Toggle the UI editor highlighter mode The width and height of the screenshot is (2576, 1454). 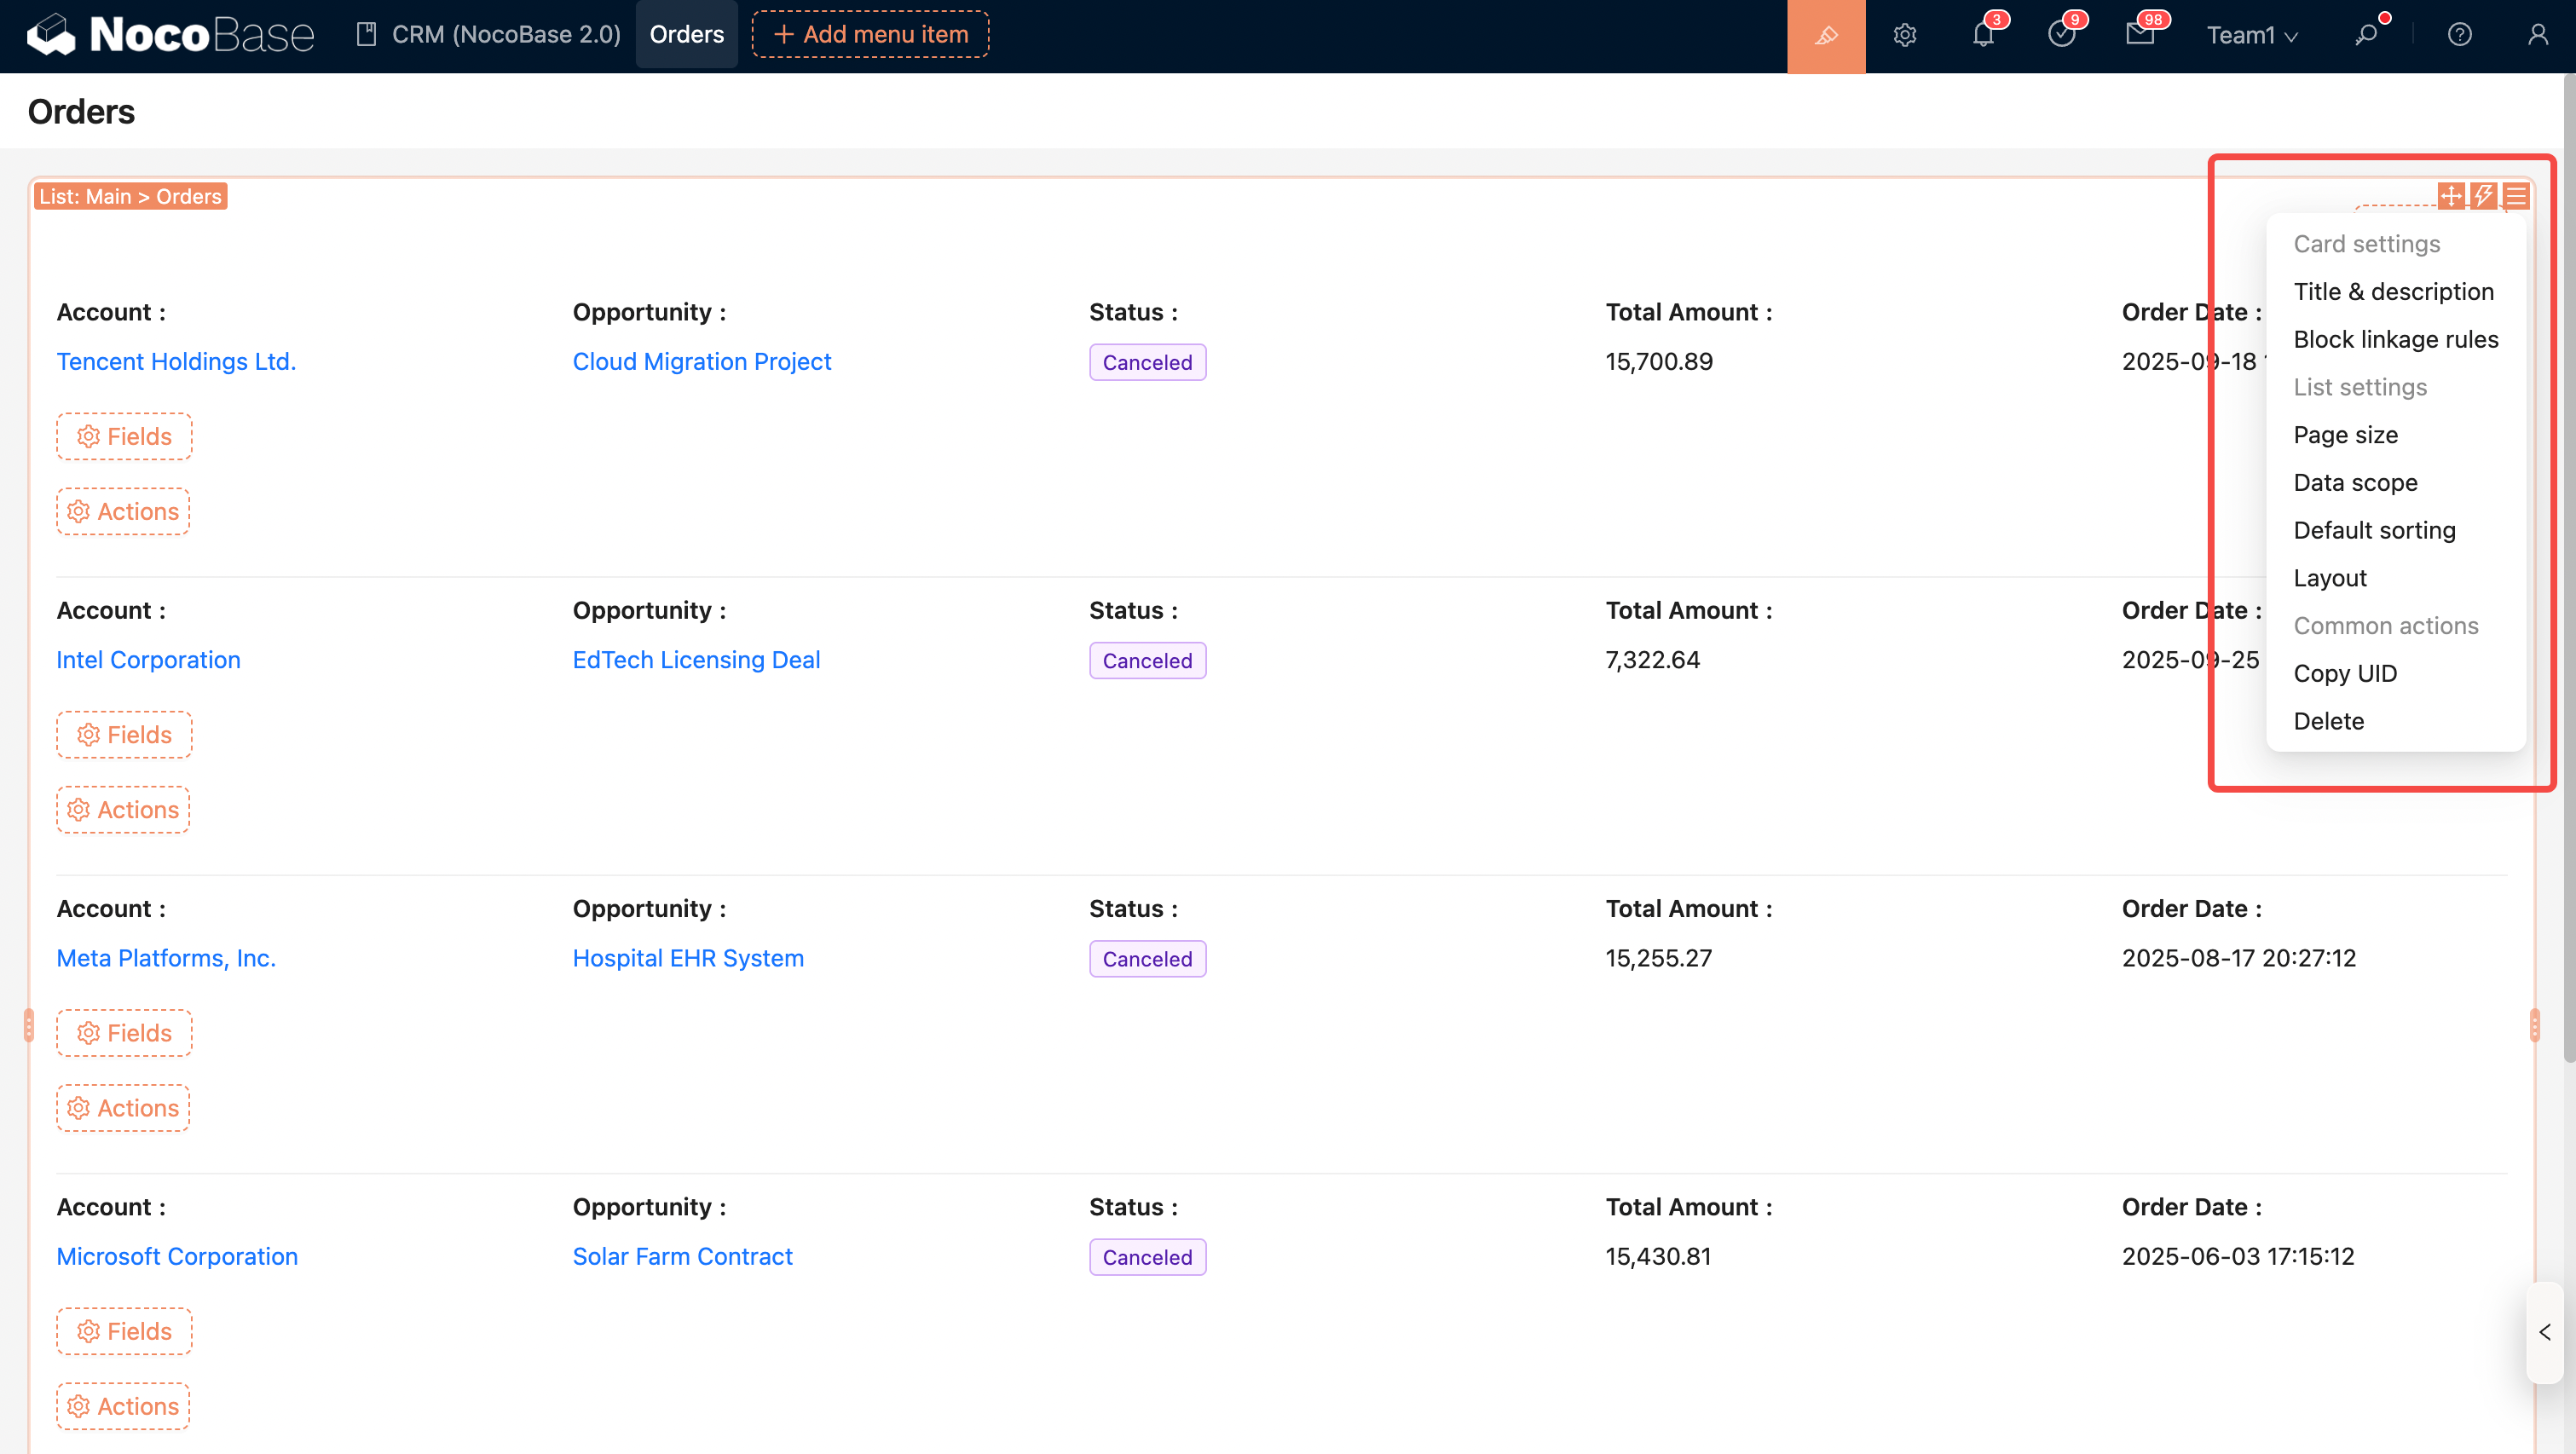(x=1825, y=36)
